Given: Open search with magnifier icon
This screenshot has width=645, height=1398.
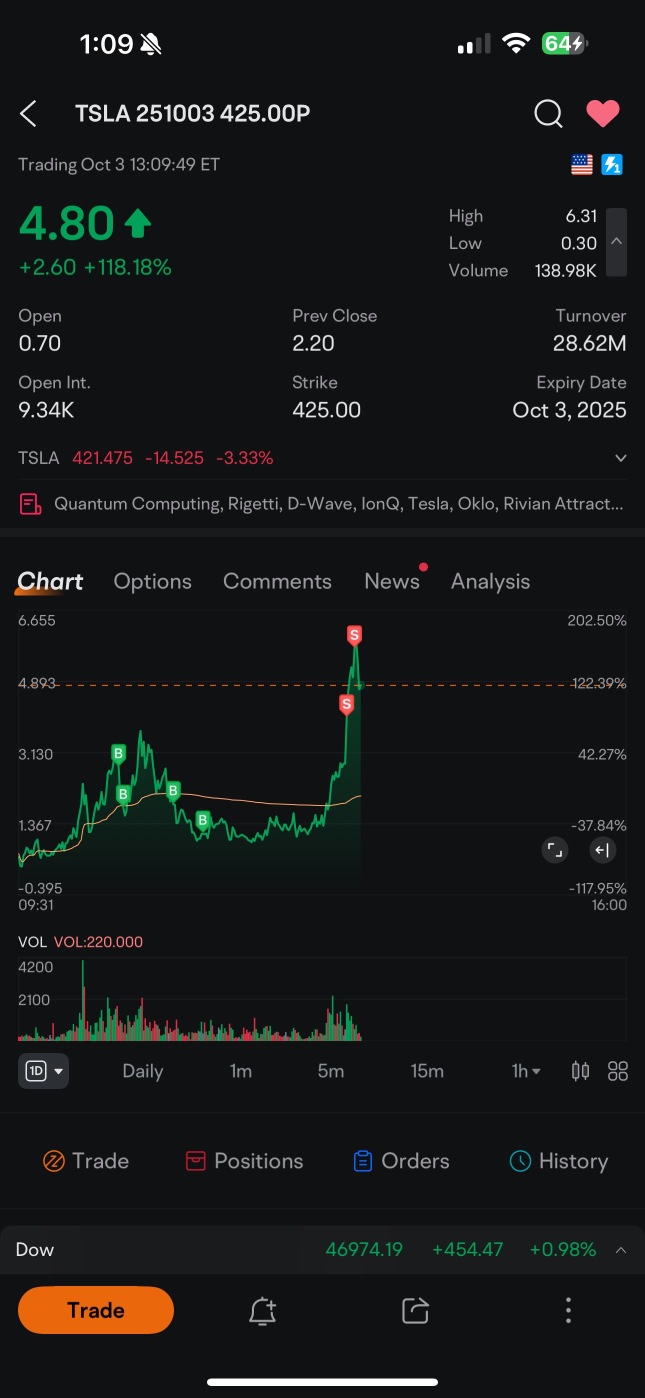Looking at the screenshot, I should (548, 114).
